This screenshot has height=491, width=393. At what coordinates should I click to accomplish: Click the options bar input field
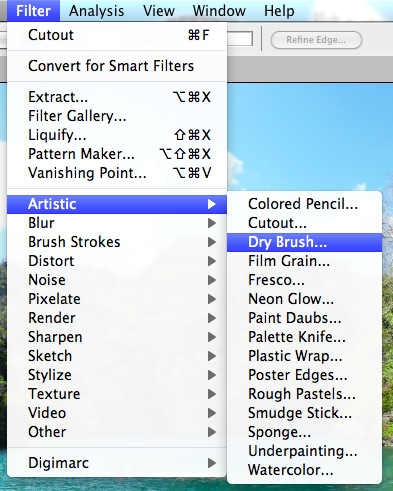[x=240, y=39]
